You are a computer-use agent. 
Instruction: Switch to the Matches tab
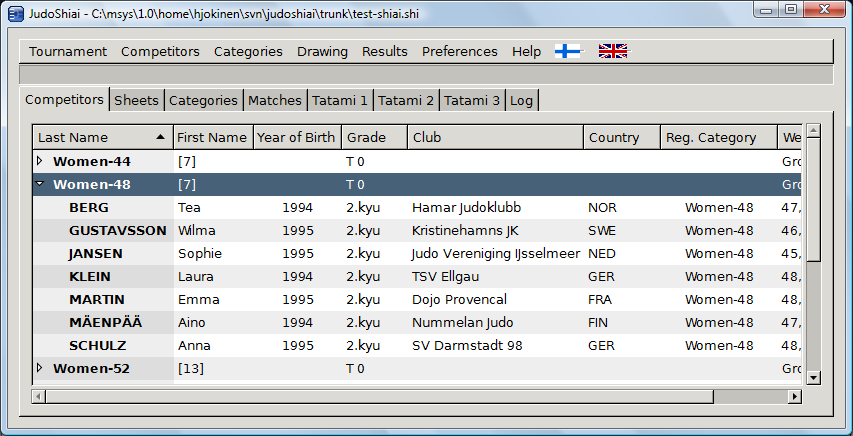(x=275, y=100)
